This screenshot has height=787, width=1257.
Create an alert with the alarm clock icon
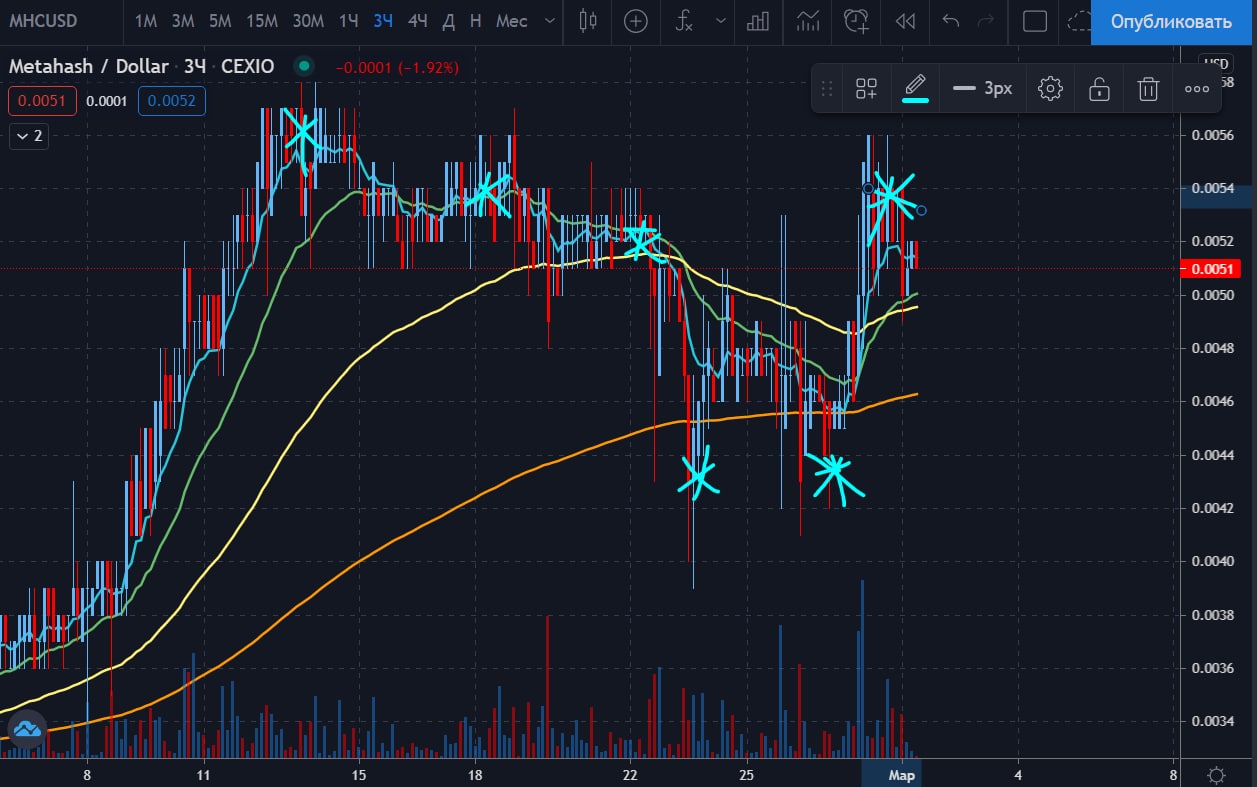click(x=856, y=21)
